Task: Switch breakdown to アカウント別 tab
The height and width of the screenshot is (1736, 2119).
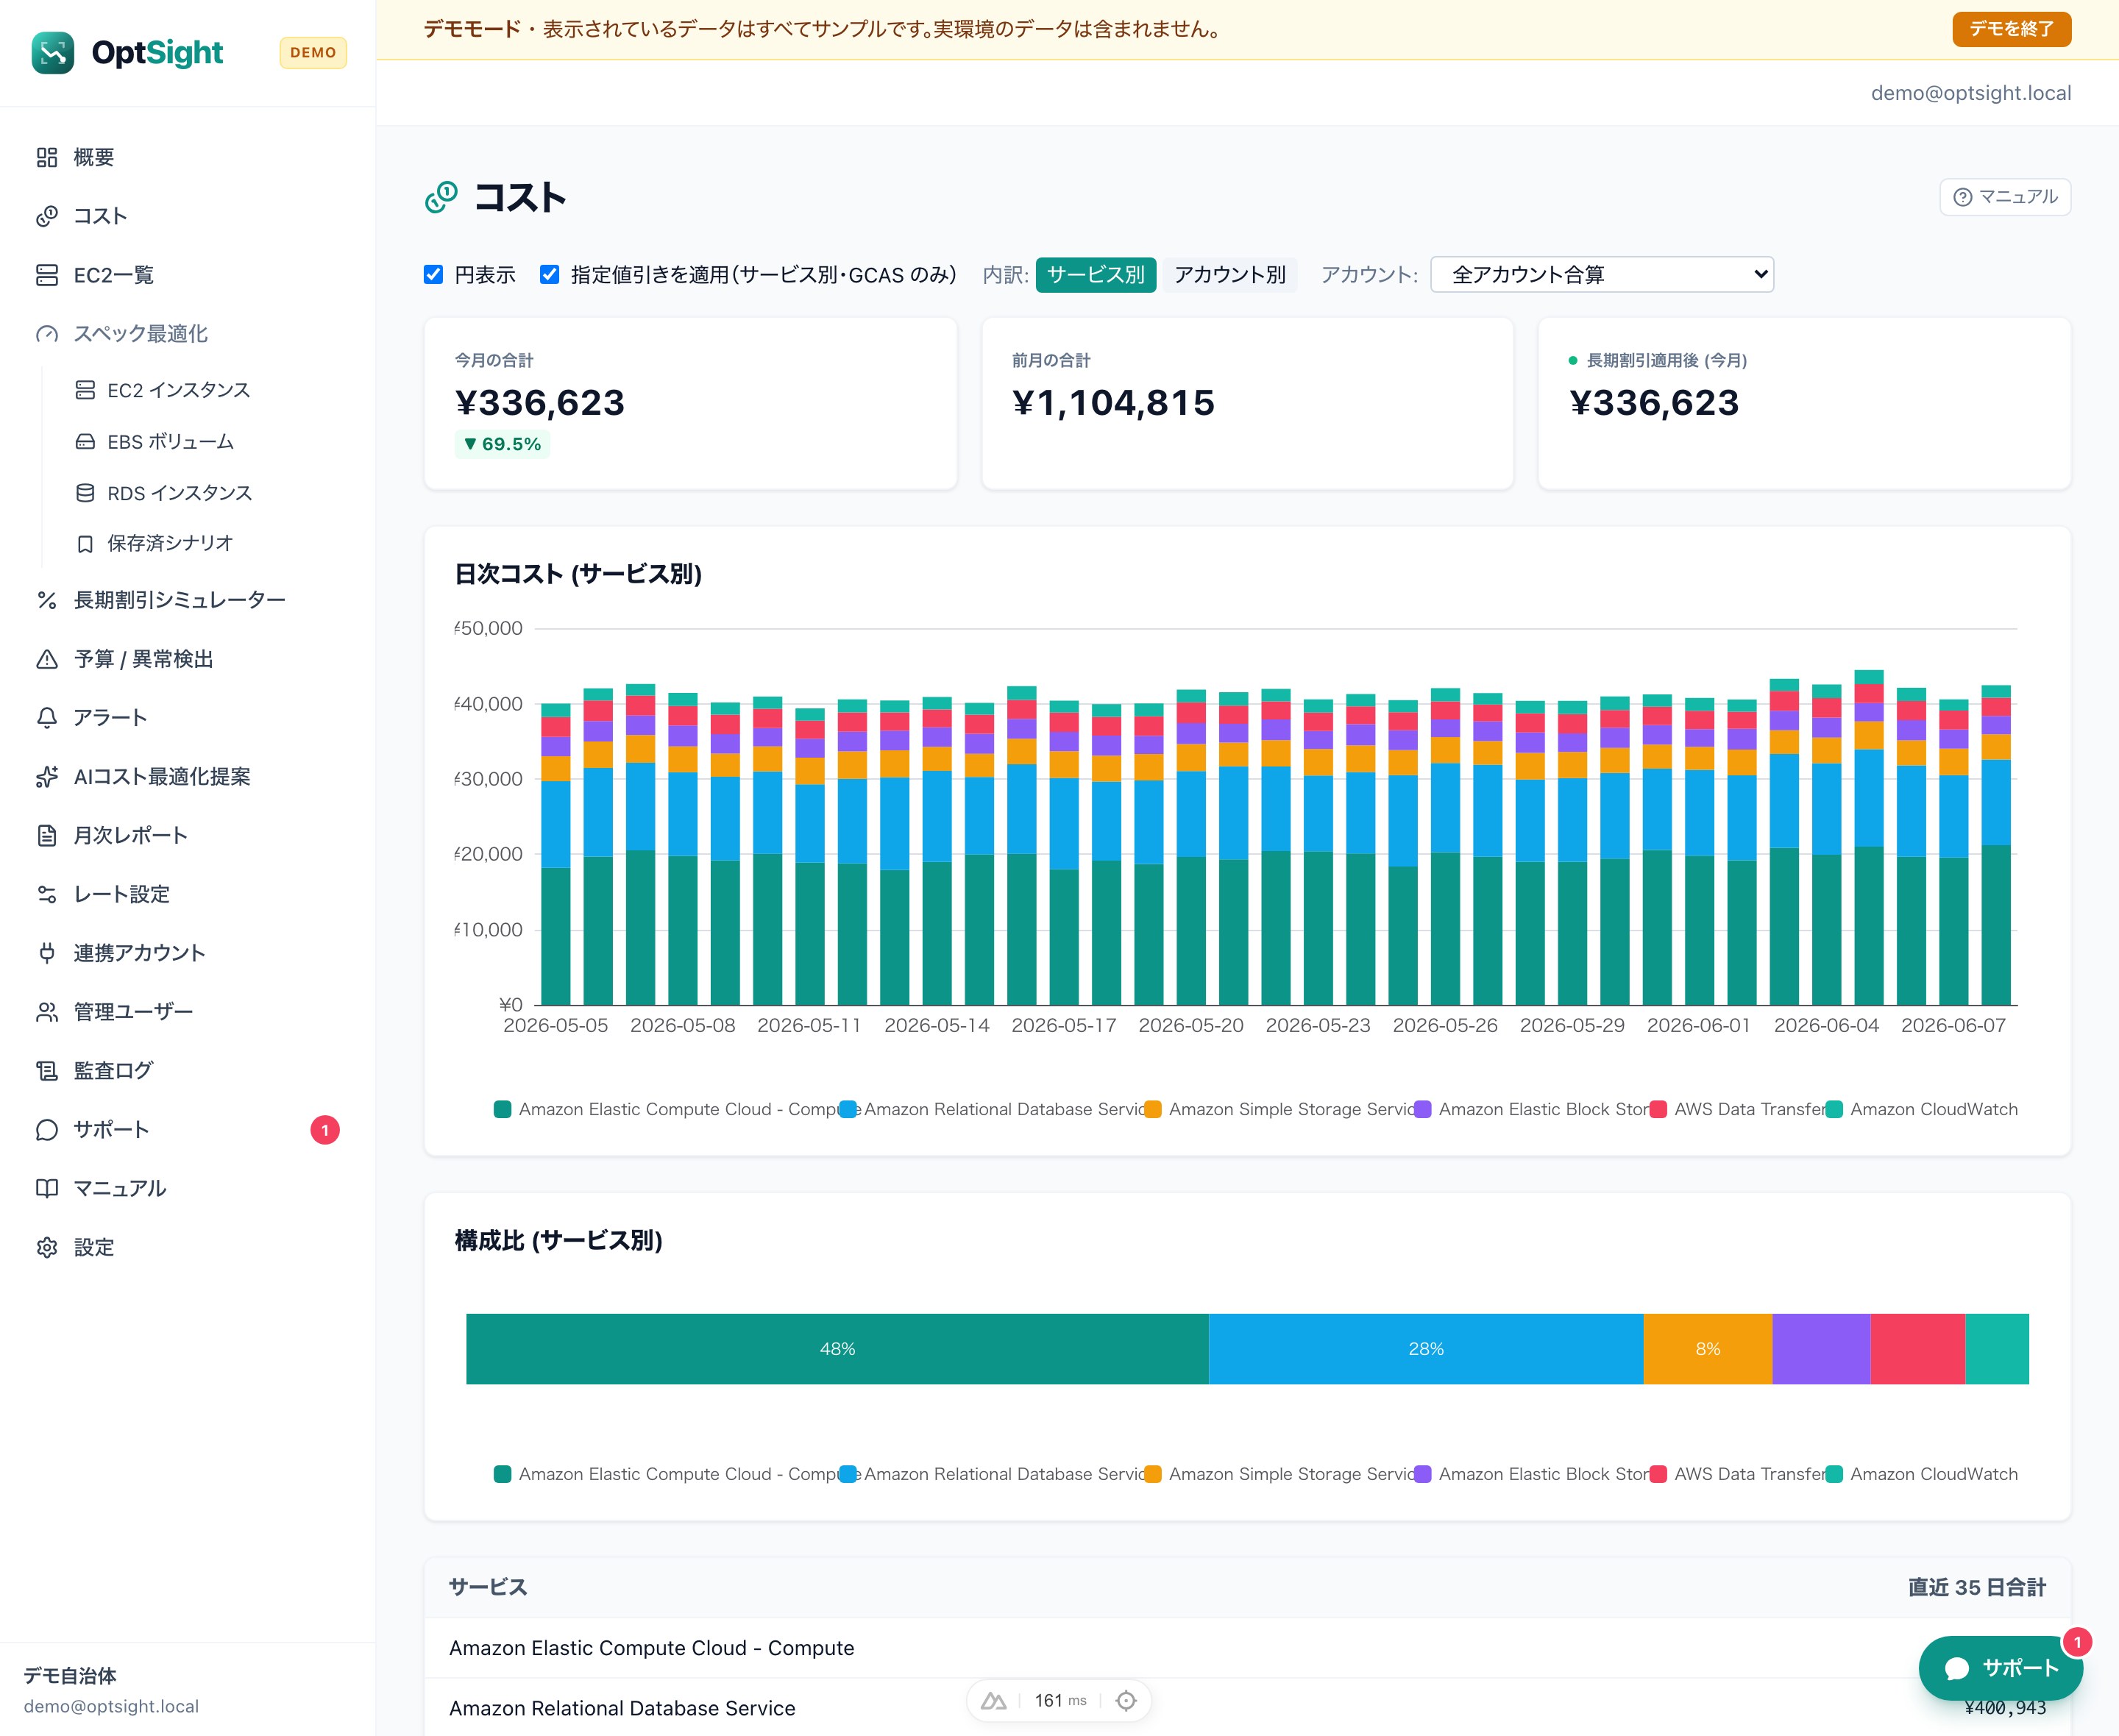Action: pyautogui.click(x=1230, y=274)
